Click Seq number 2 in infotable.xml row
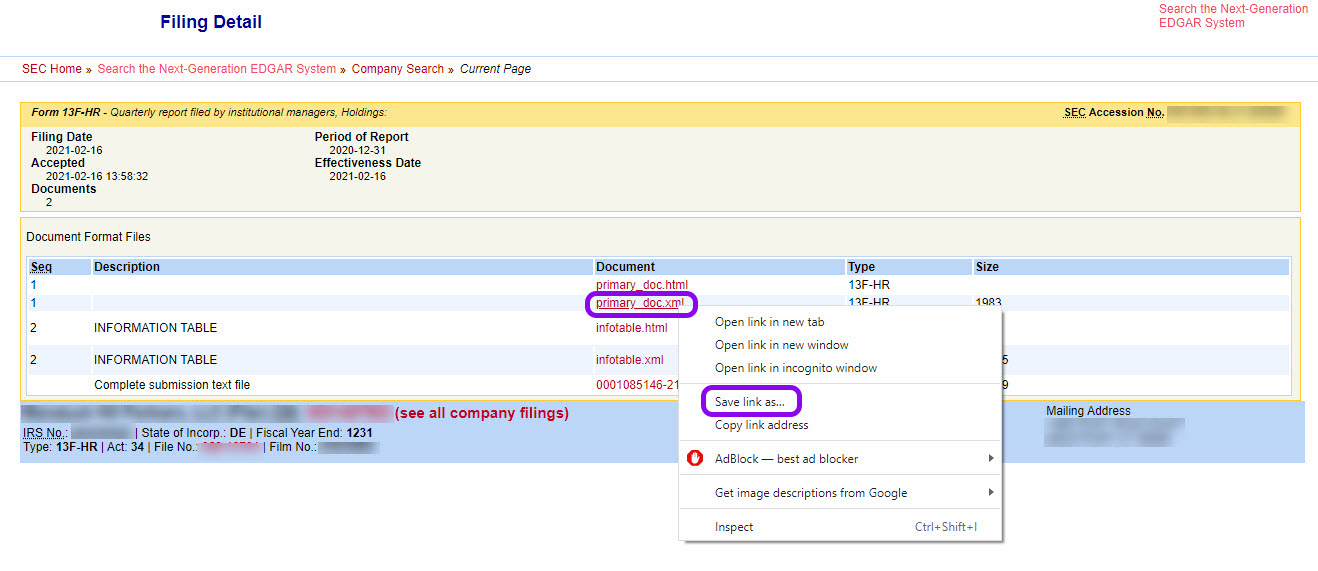The width and height of the screenshot is (1318, 571). click(x=33, y=360)
